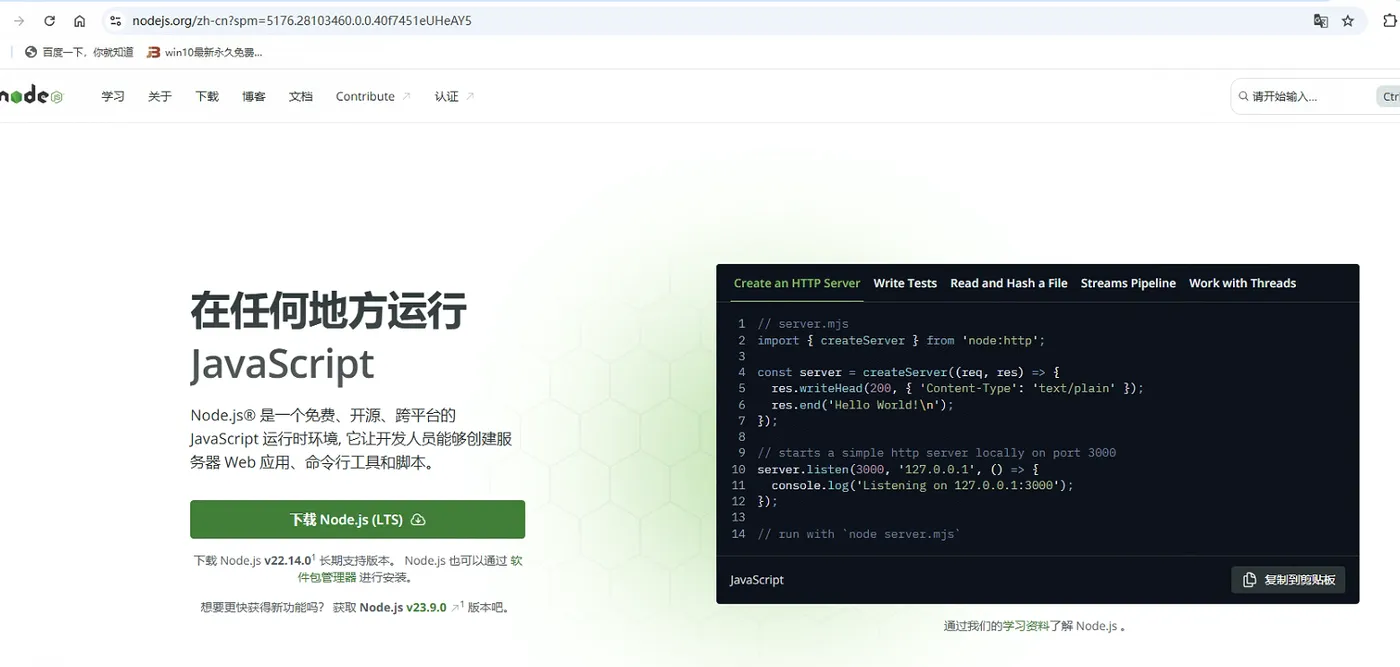Click the address bar URL
Screen dimensions: 1400x667
pyautogui.click(x=302, y=21)
